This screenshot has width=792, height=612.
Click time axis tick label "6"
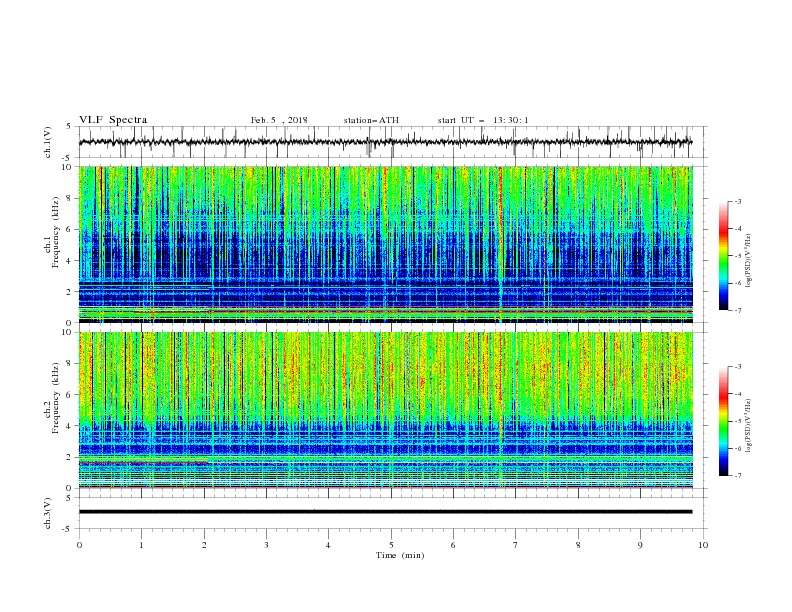453,545
